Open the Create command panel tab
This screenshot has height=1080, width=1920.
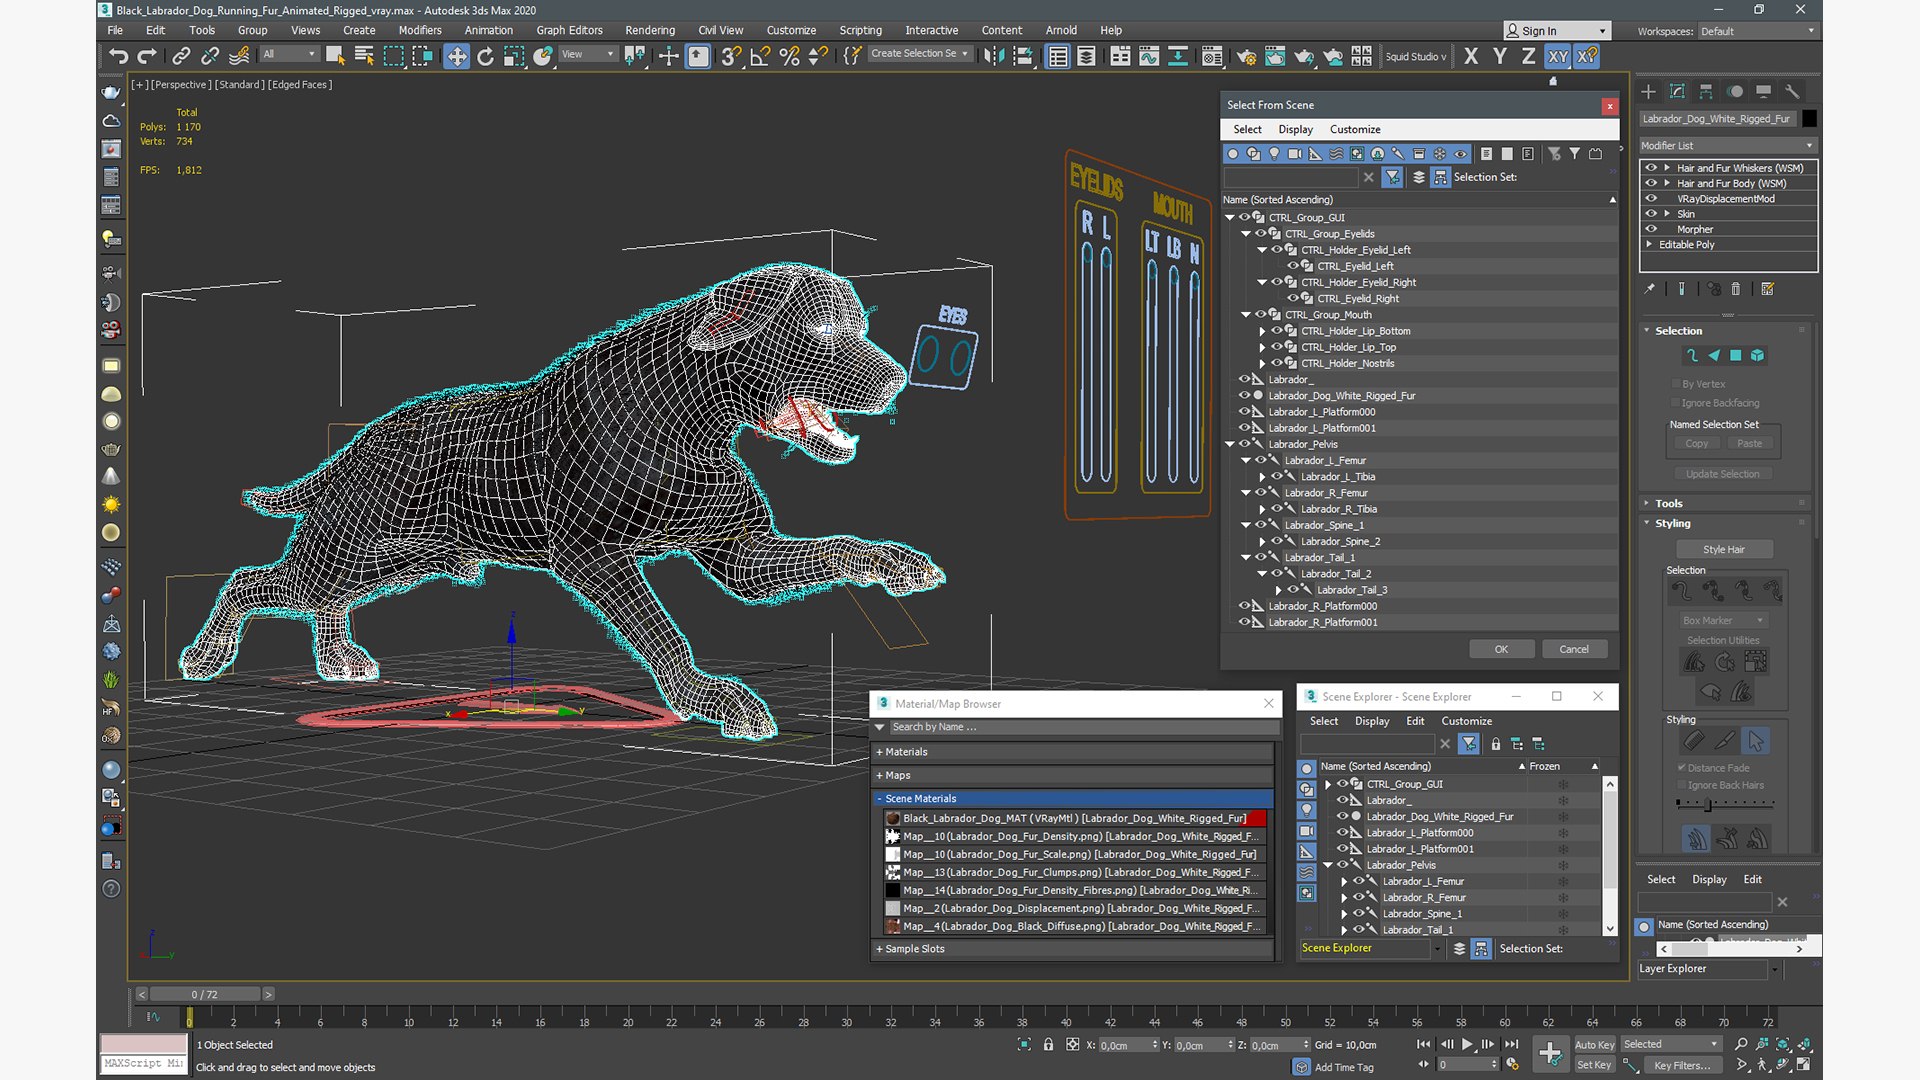[x=1648, y=91]
